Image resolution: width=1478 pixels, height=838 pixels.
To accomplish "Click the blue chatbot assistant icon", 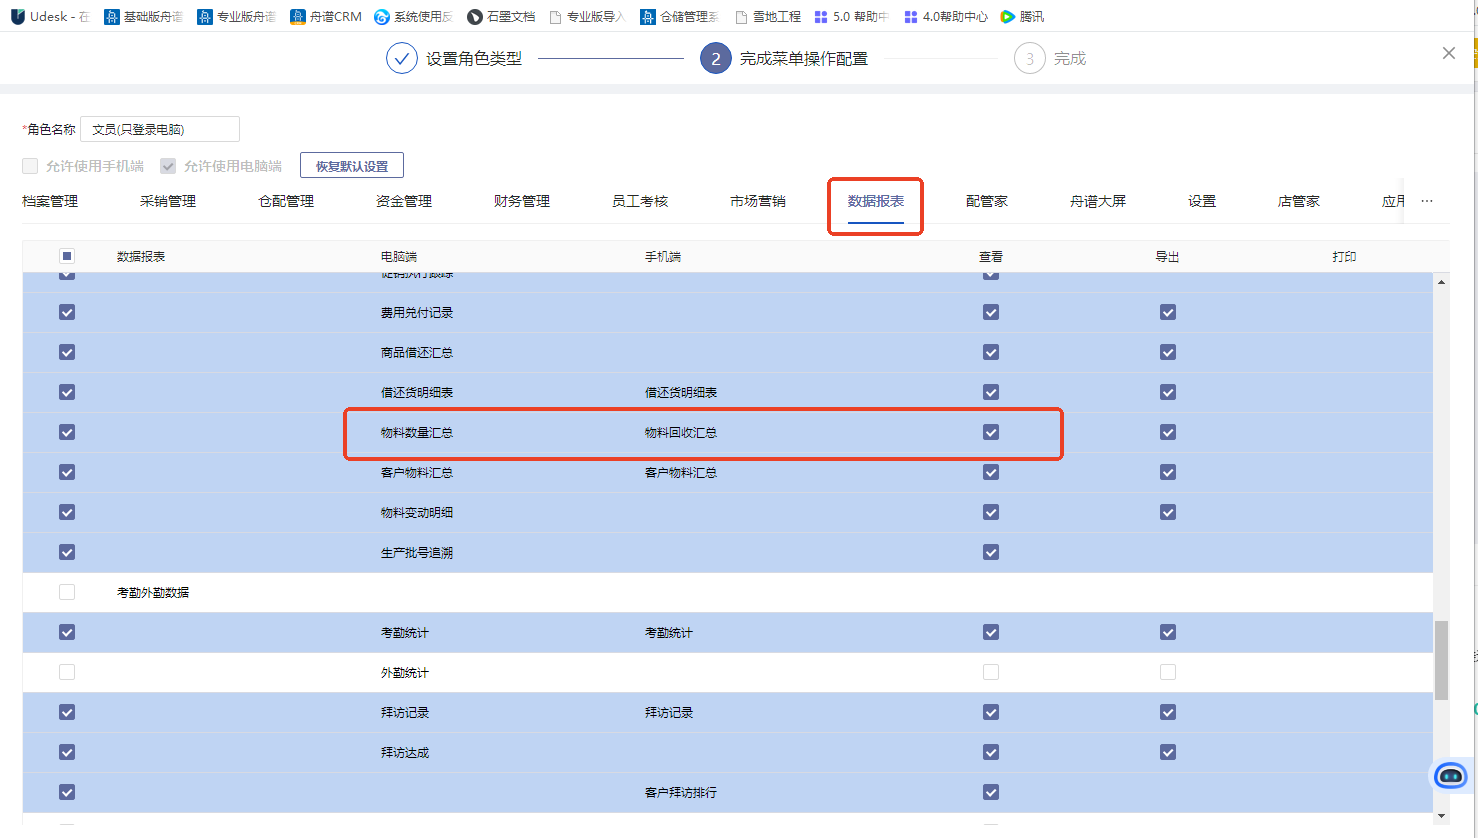I will [x=1450, y=775].
